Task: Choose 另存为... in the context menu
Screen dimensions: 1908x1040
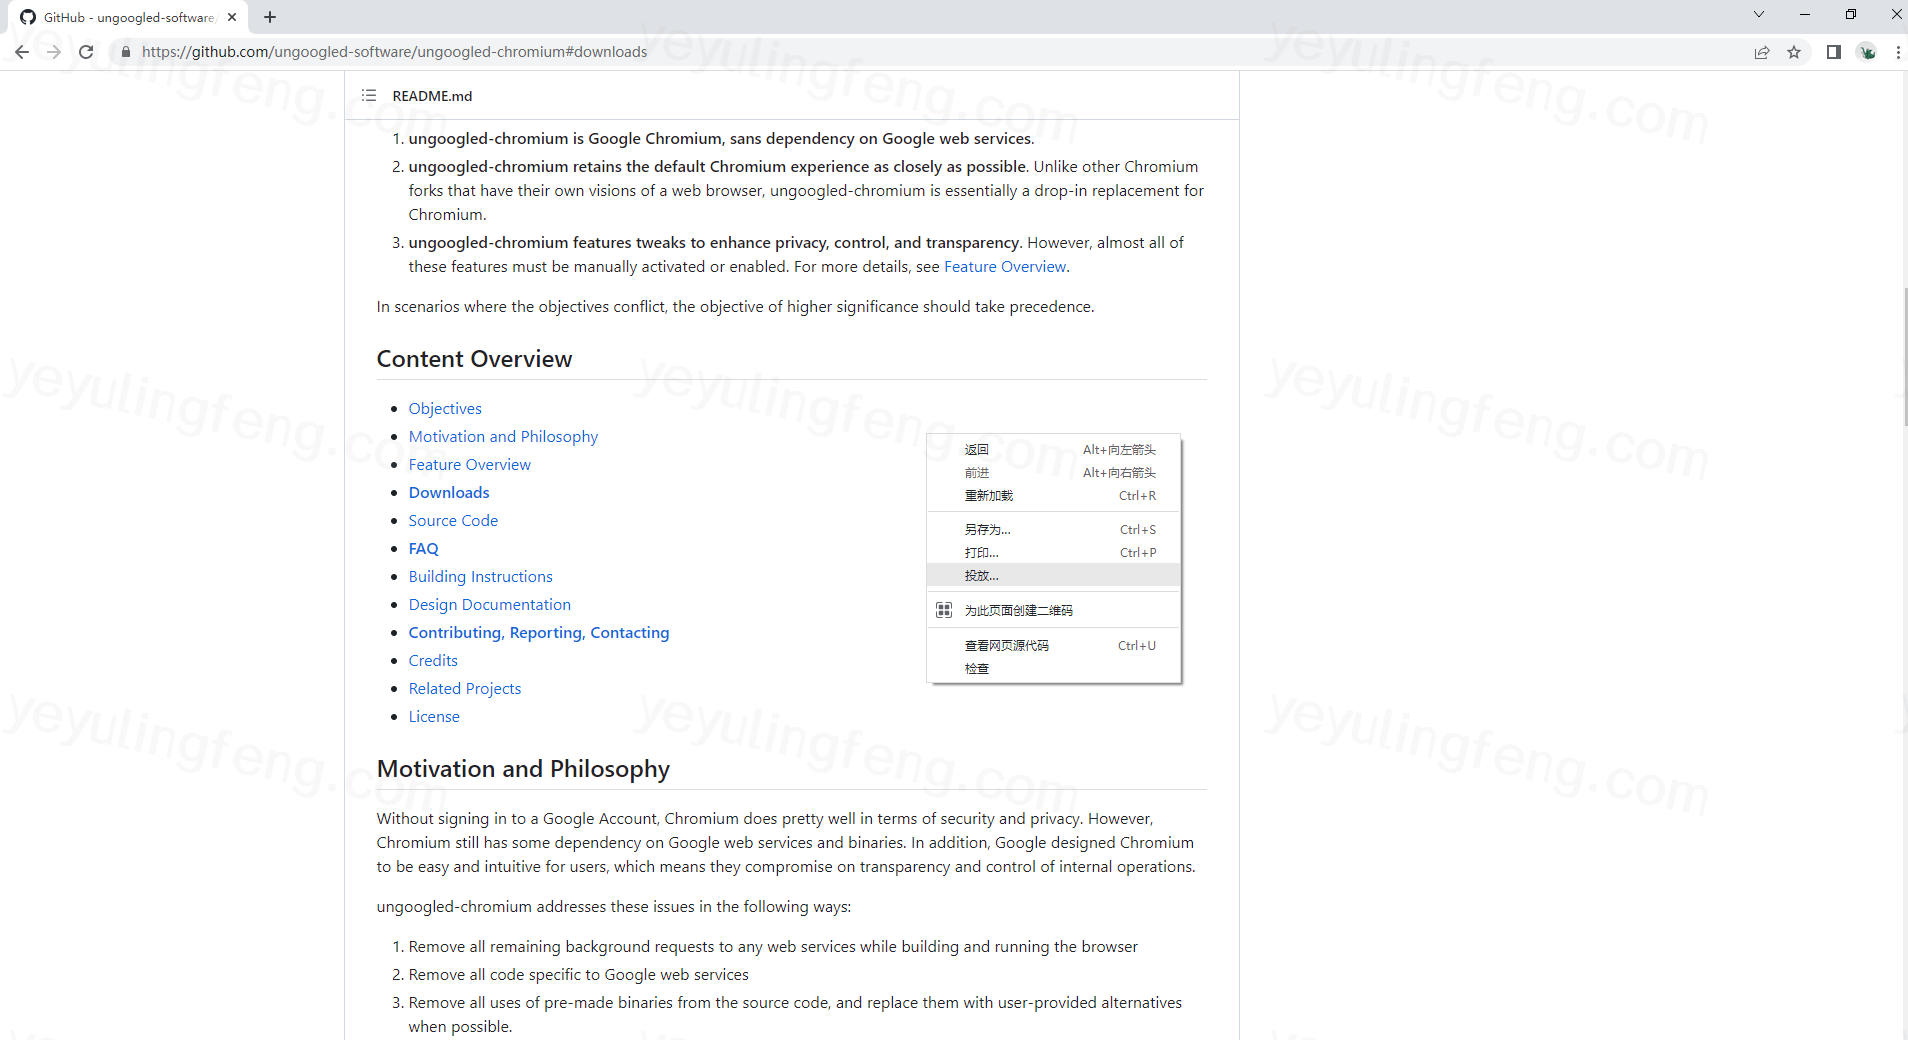Action: coord(1054,530)
